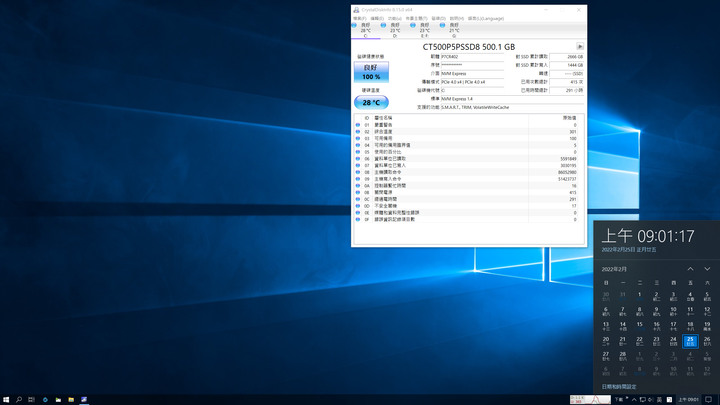Open the first menu in CrystalDiskInfo menu bar

coord(360,18)
